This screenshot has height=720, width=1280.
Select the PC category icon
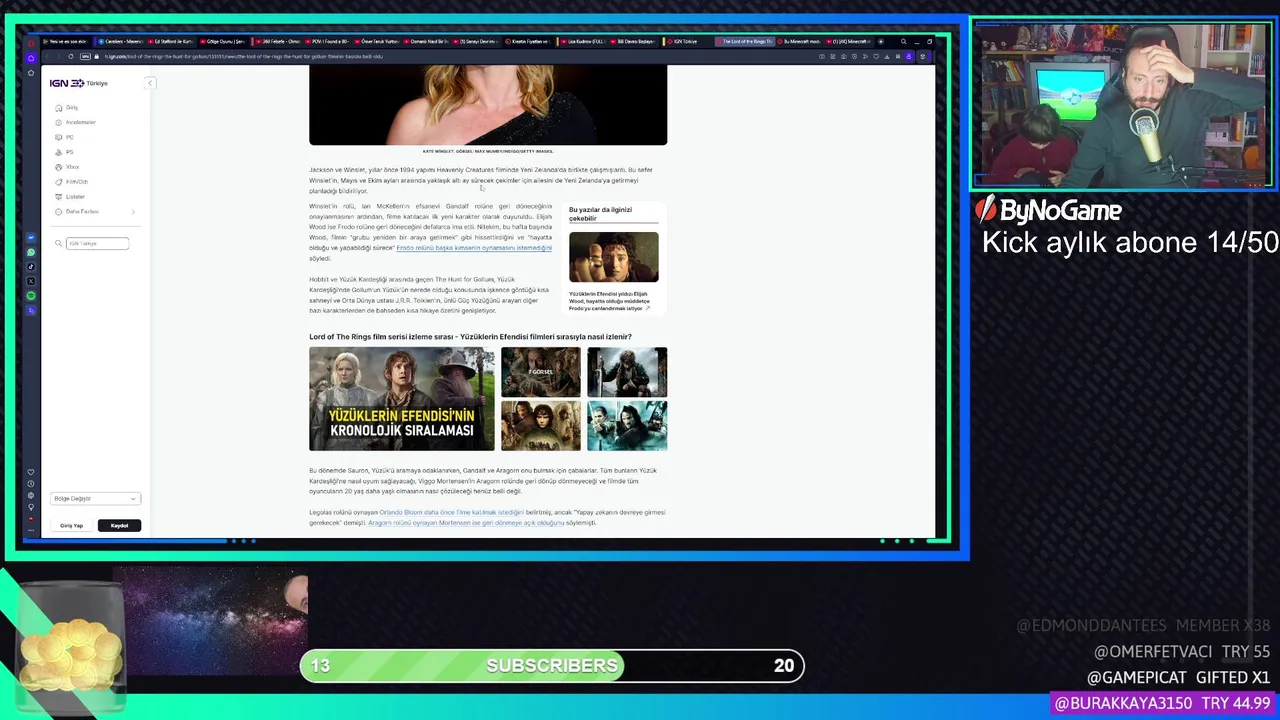59,137
